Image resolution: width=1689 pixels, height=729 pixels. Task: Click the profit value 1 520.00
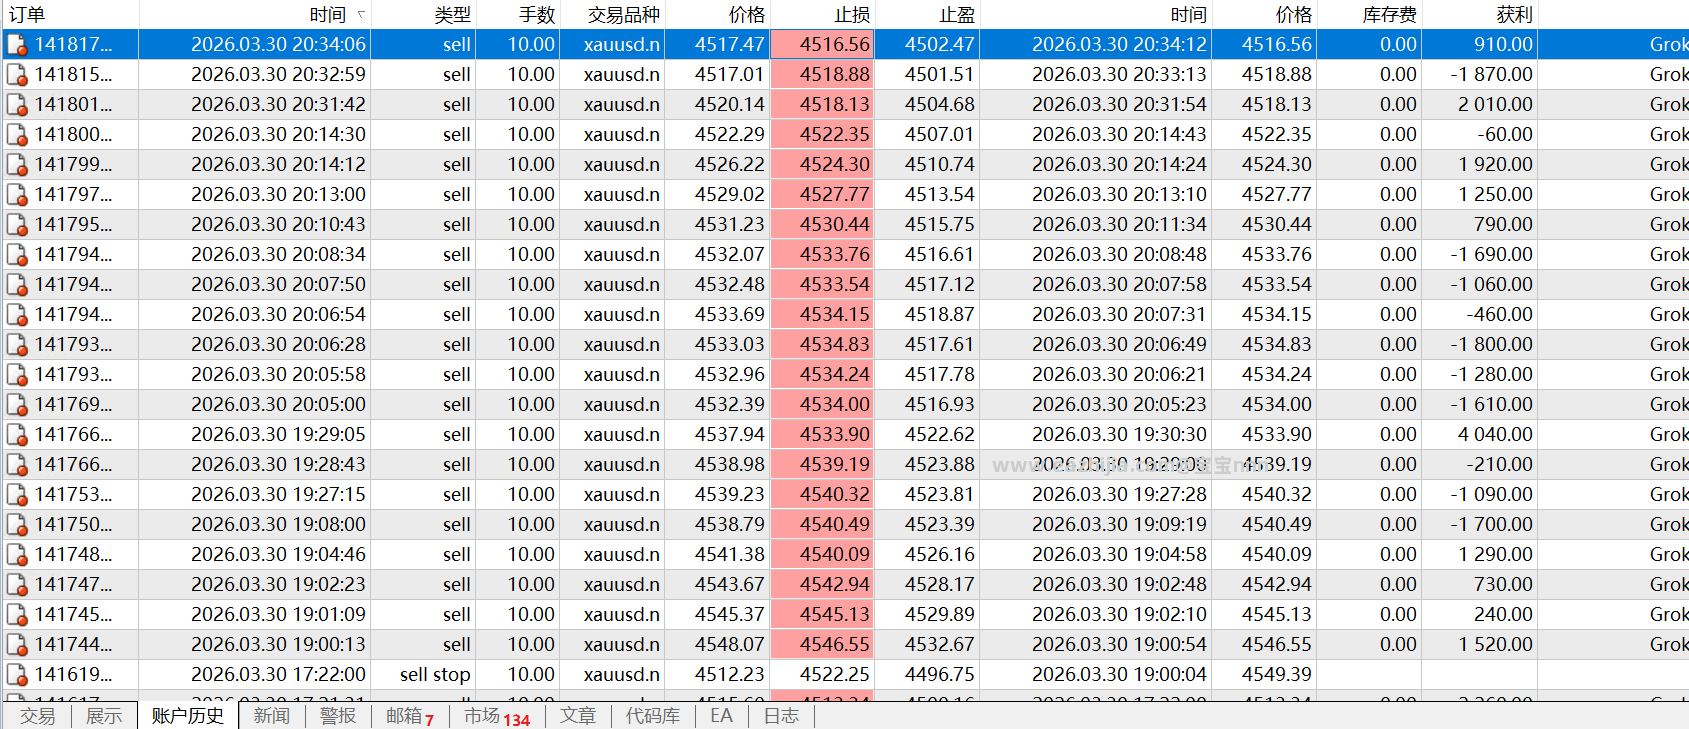[x=1495, y=645]
